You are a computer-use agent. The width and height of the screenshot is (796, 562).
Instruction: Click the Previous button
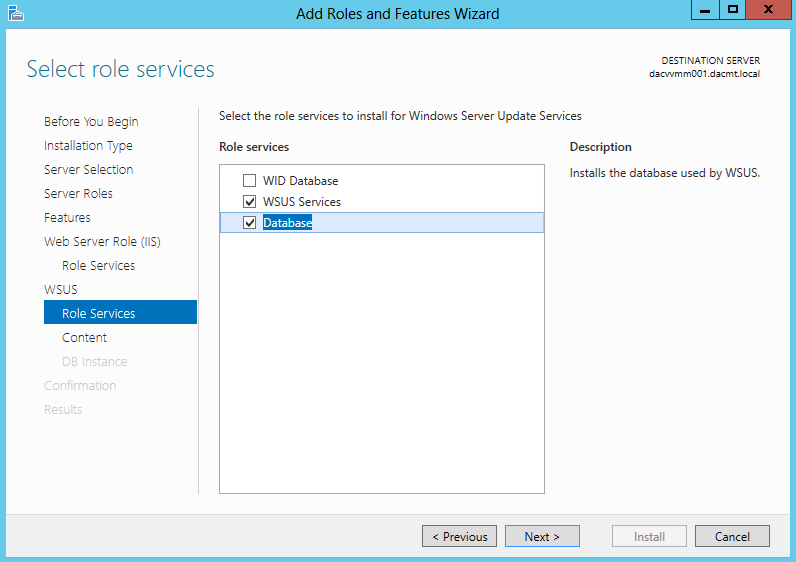pos(459,536)
